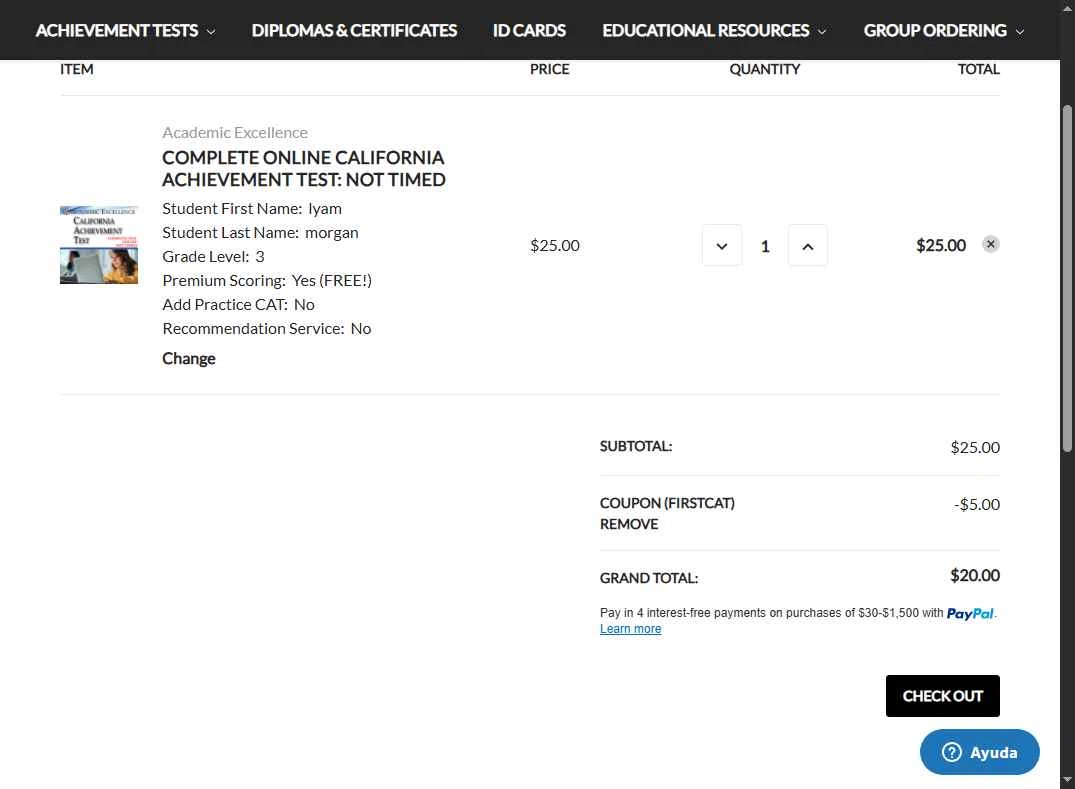This screenshot has width=1075, height=789.
Task: Click the Add Practice CAT: No line
Action: 238,304
